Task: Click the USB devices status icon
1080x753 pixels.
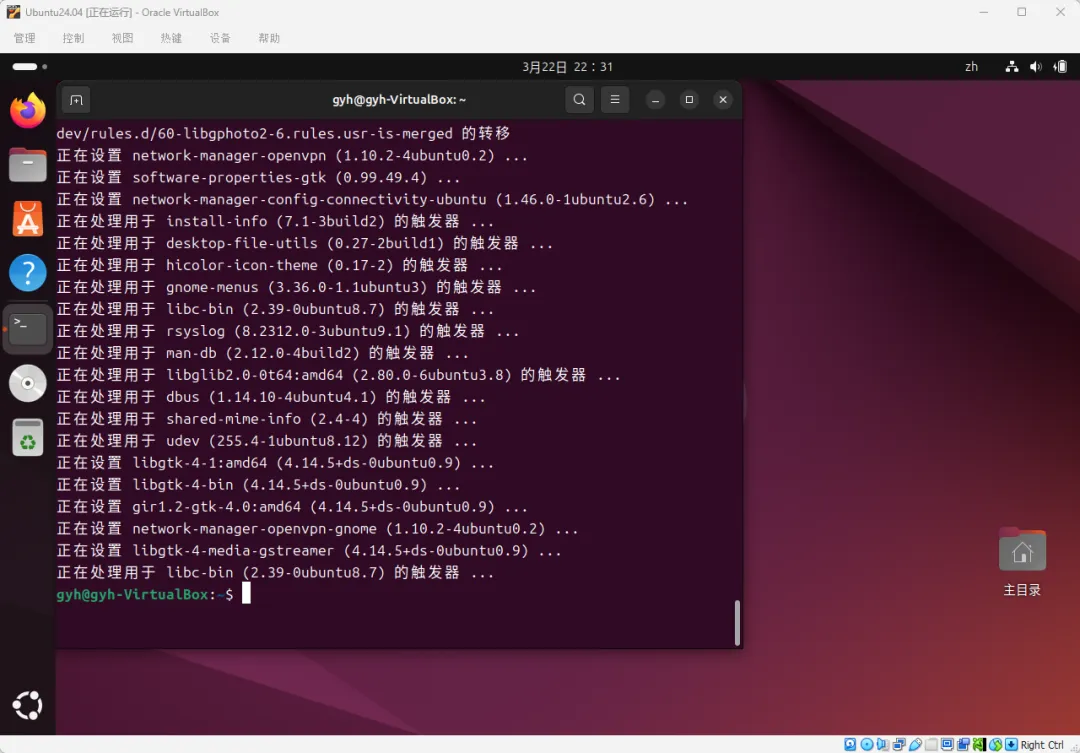Action: [915, 745]
